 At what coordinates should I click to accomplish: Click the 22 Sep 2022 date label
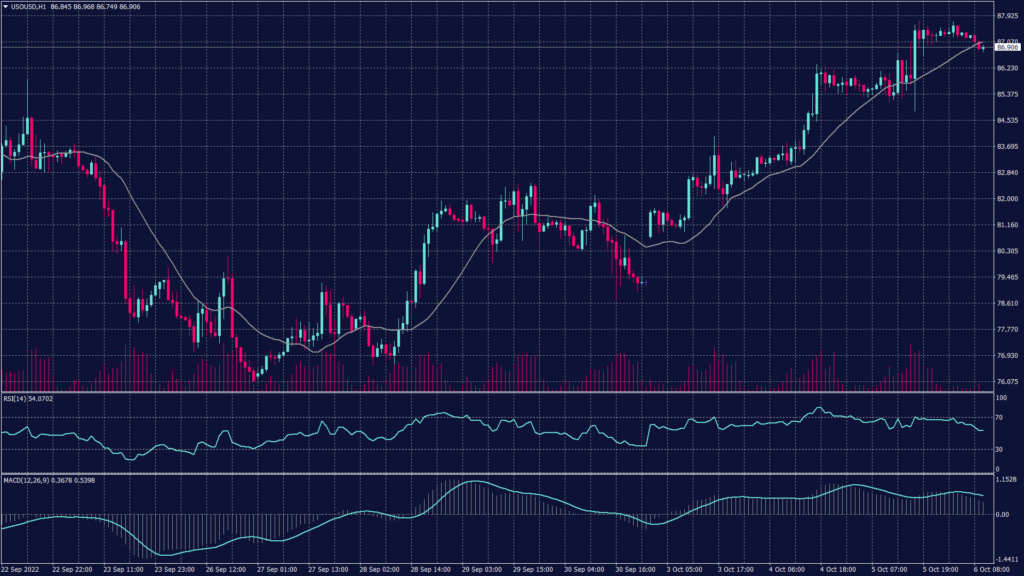pos(22,569)
